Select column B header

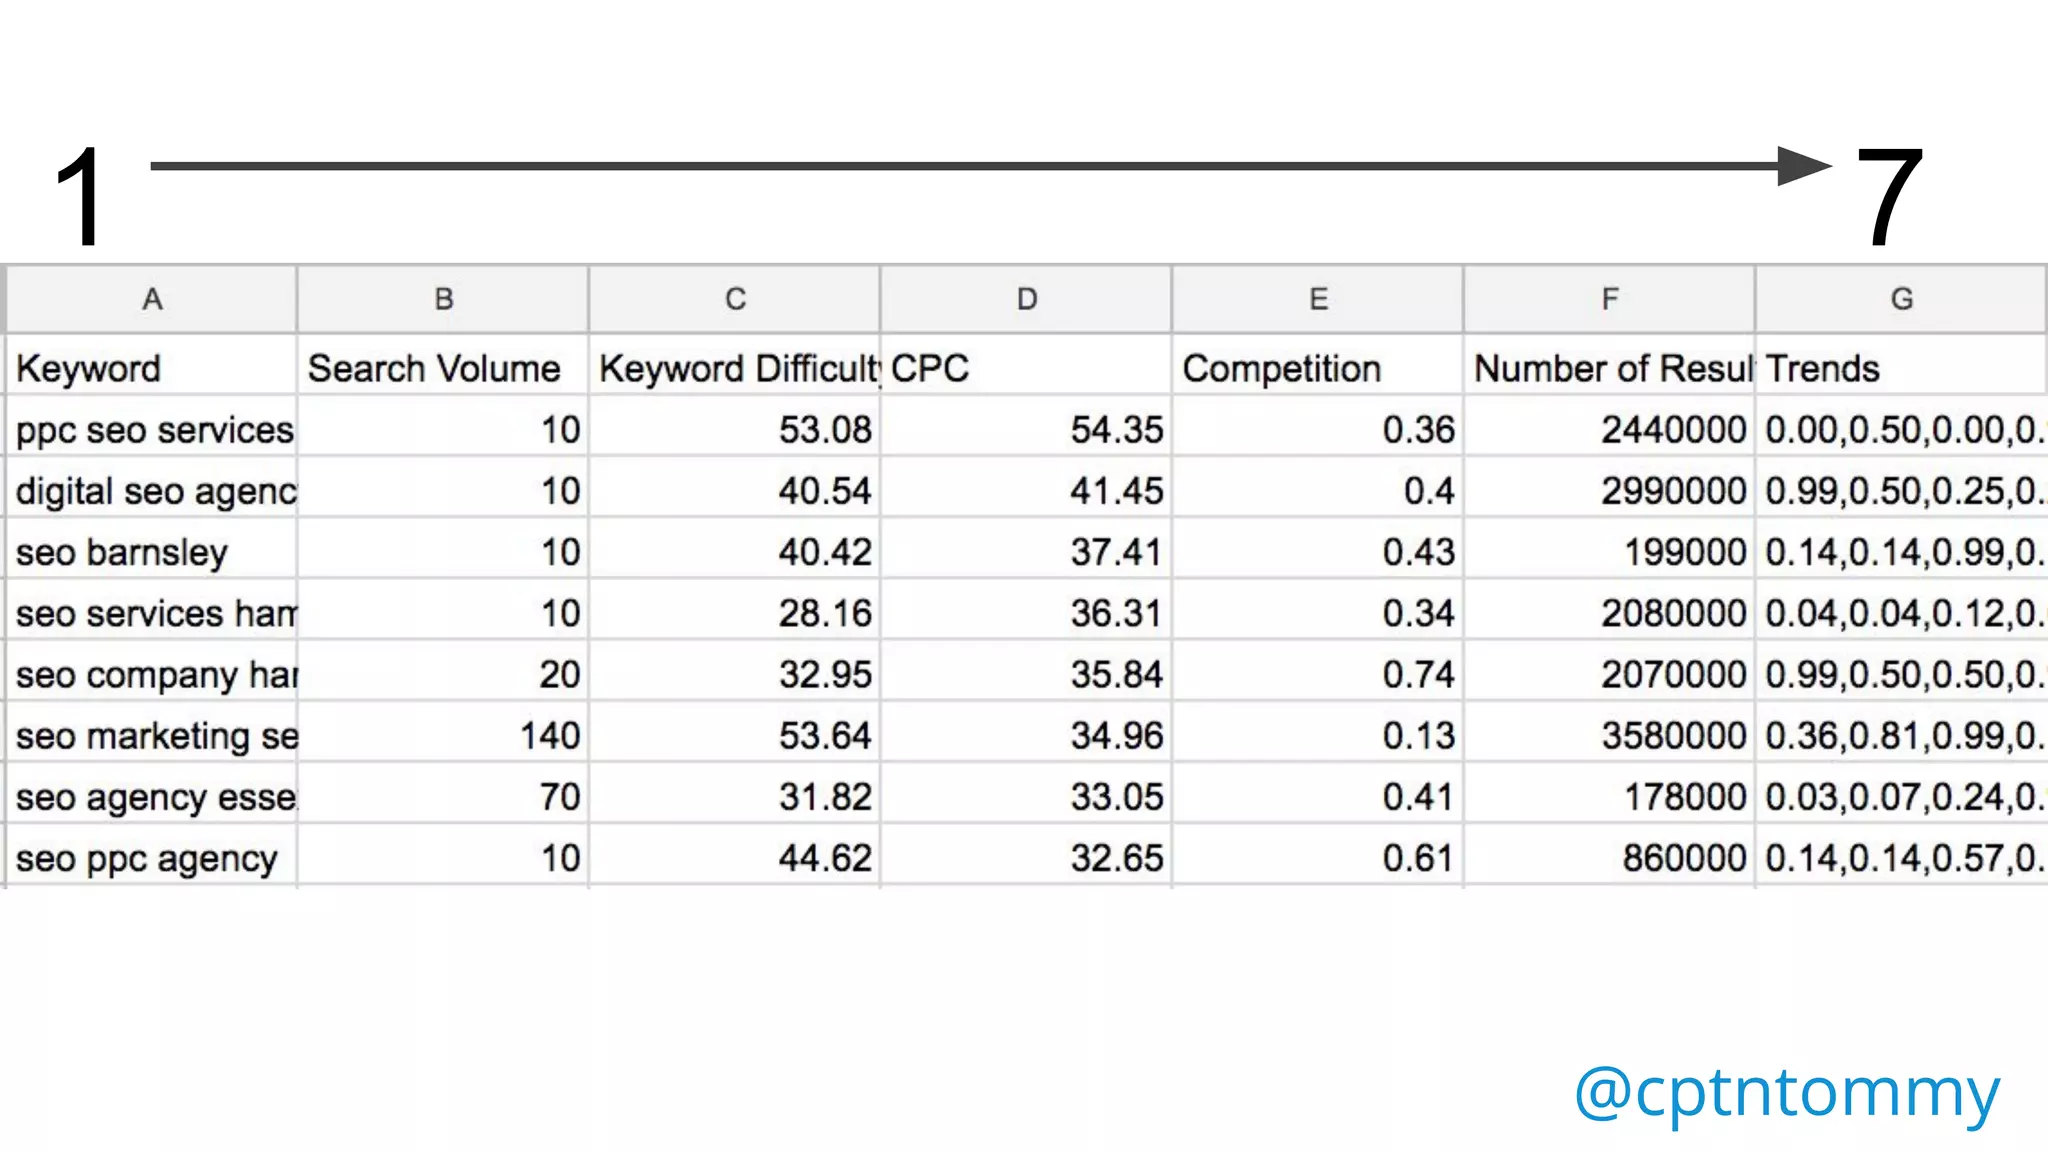click(443, 299)
